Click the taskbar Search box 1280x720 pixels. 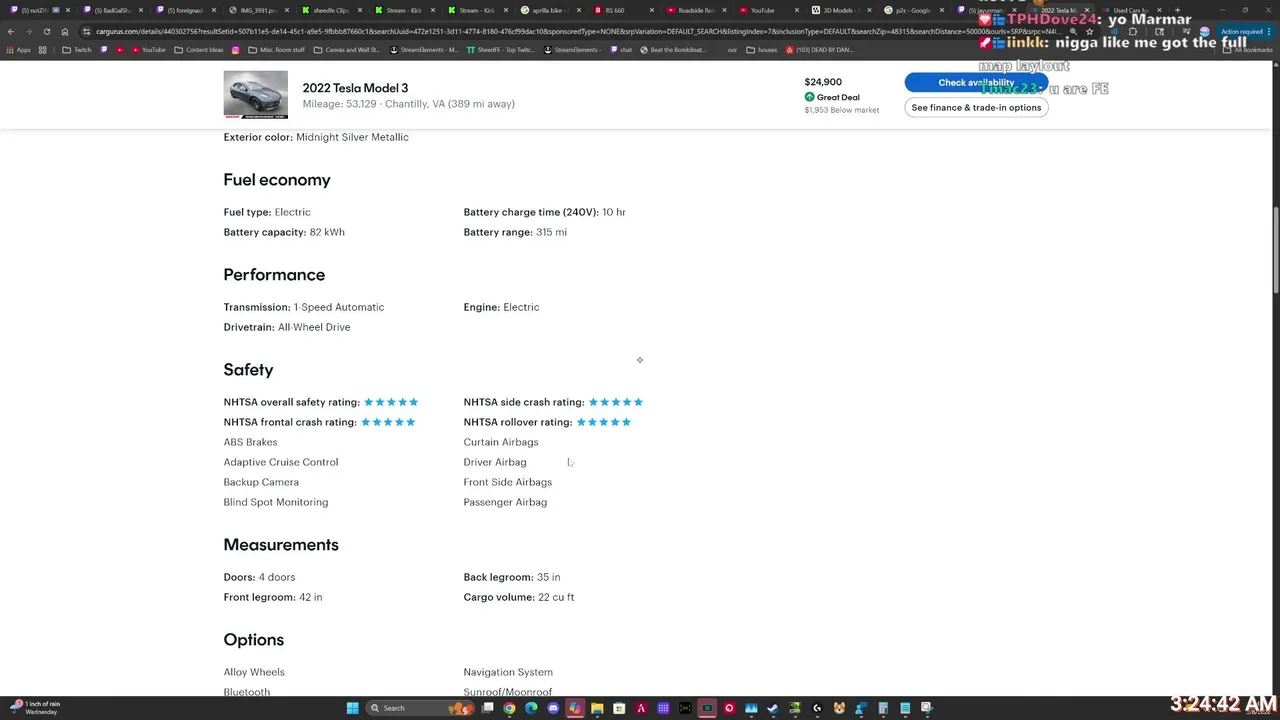point(420,708)
